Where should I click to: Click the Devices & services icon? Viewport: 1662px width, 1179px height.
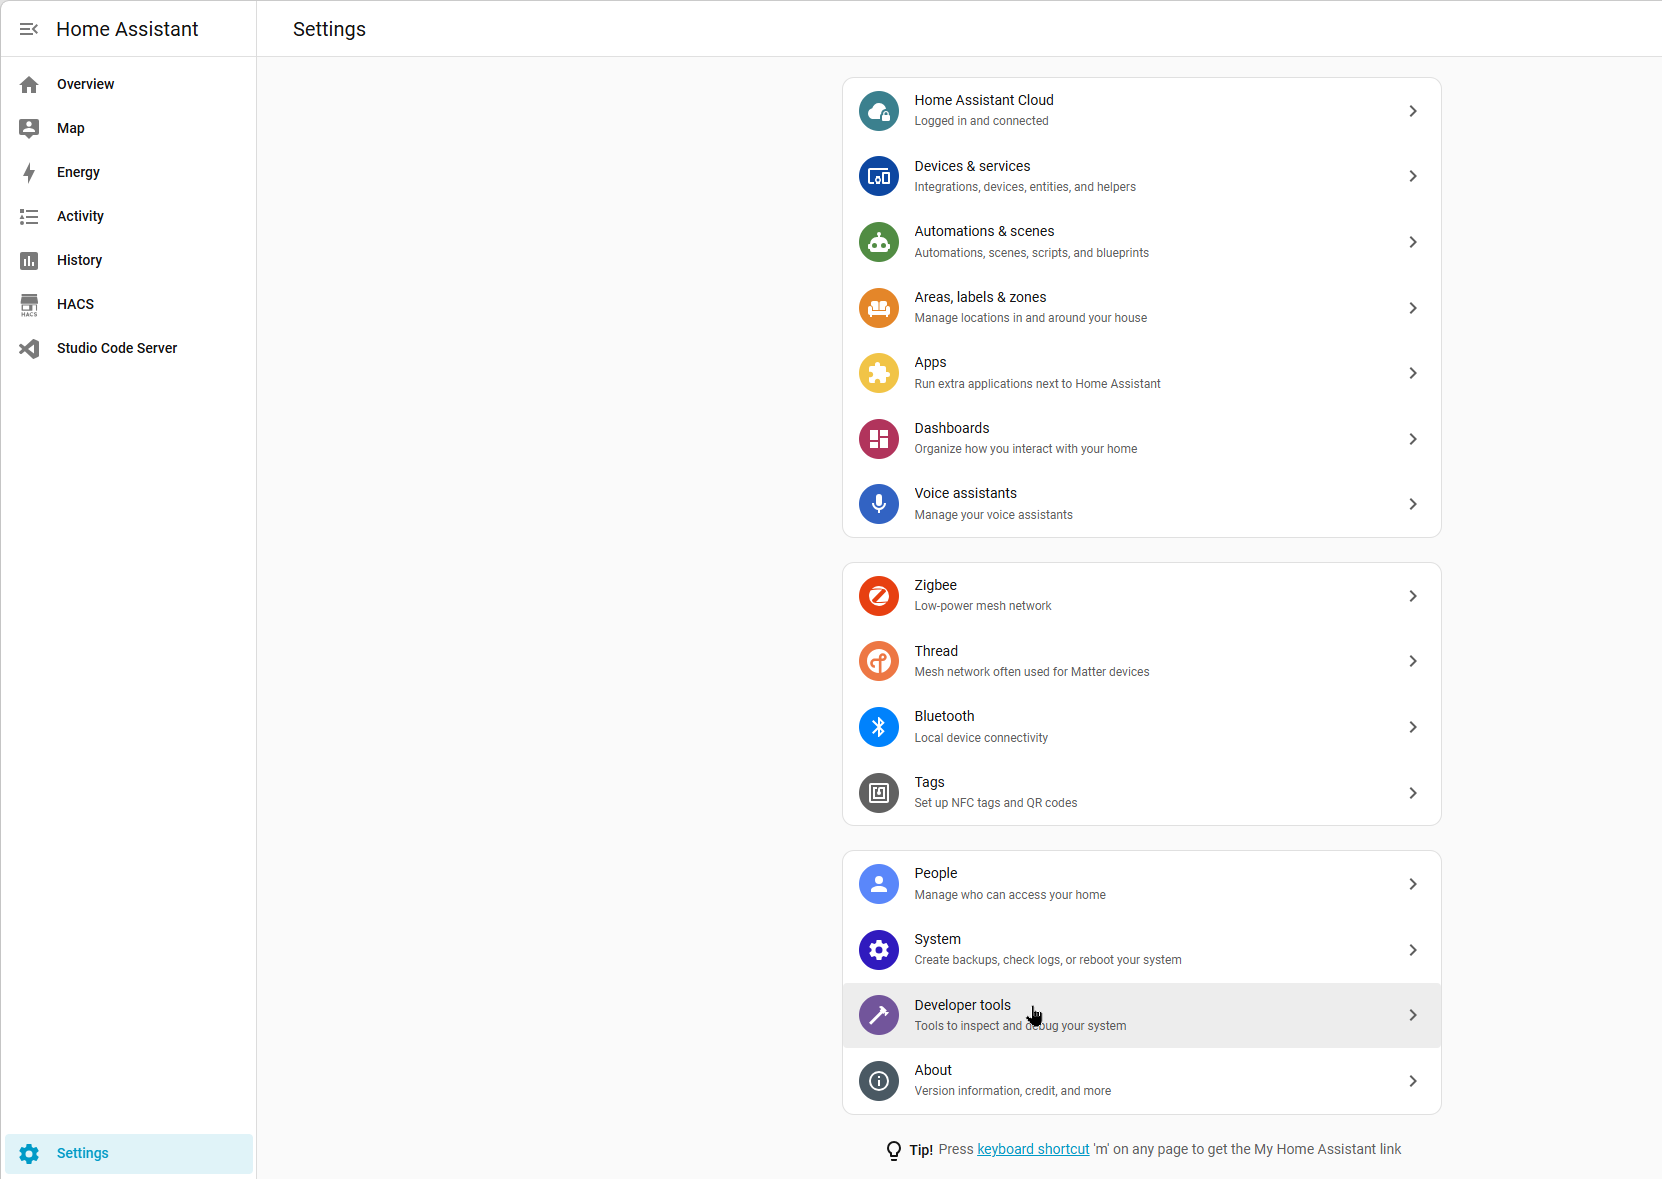click(878, 176)
